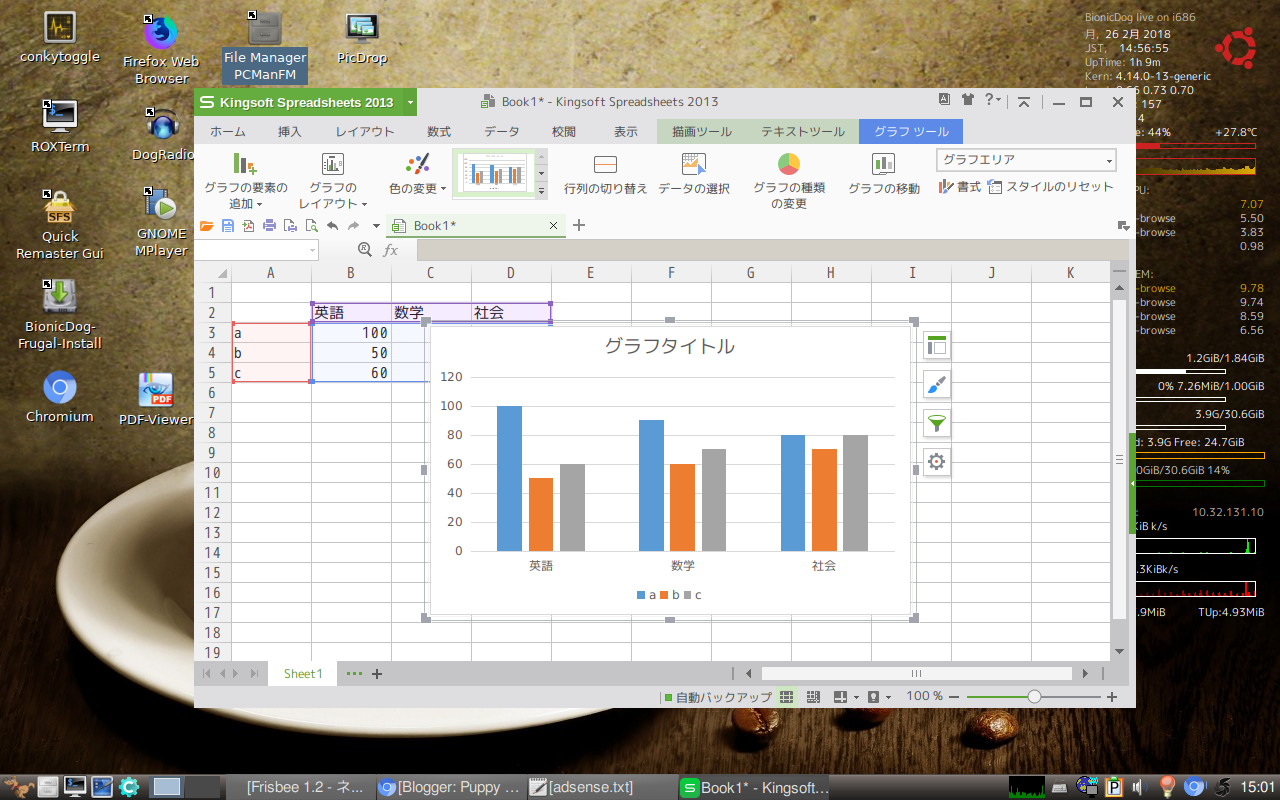Open the help menu dropdown
Viewport: 1280px width, 800px height.
pyautogui.click(x=992, y=100)
